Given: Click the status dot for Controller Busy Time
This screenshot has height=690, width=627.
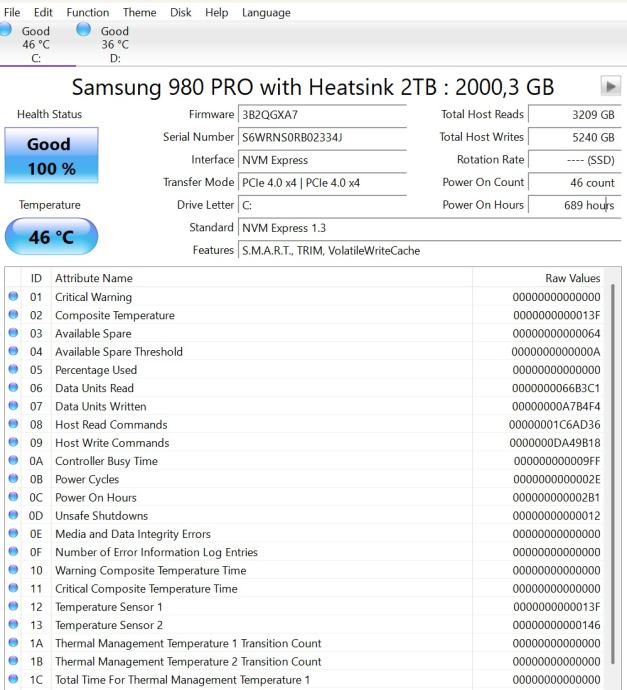Looking at the screenshot, I should click(13, 460).
